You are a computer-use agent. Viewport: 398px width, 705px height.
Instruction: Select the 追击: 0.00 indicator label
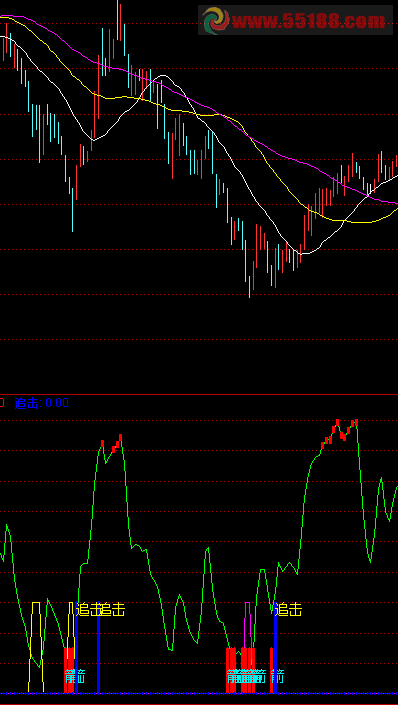pos(42,403)
